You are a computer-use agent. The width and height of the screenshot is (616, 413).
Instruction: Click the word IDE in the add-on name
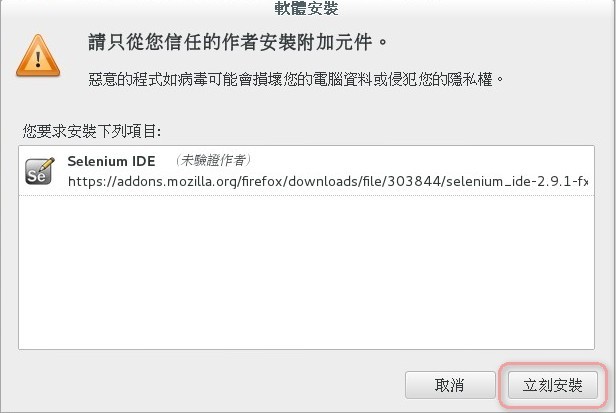[x=143, y=161]
